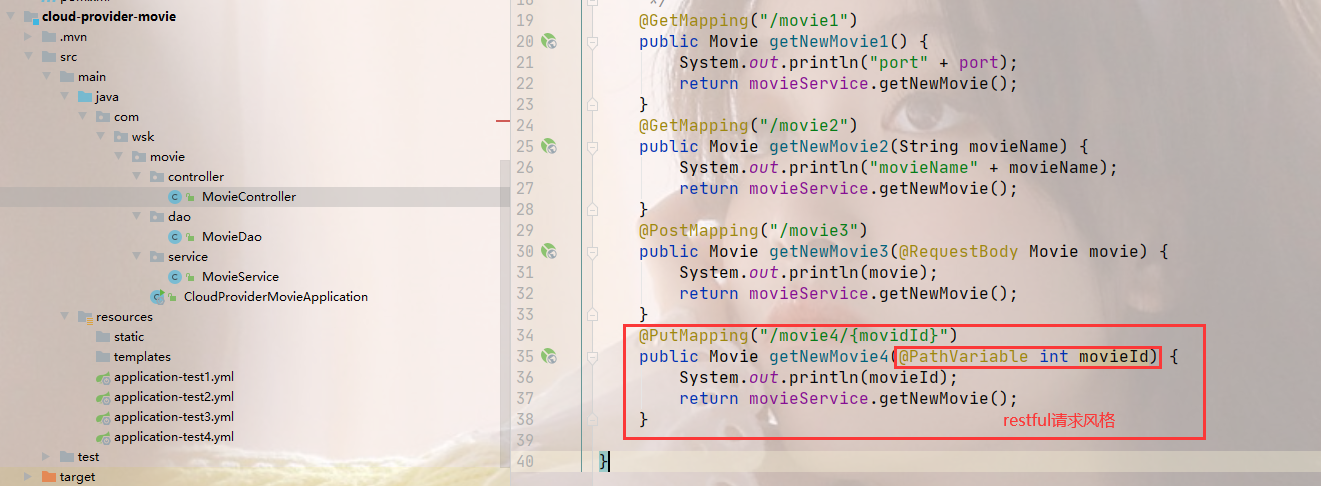The image size is (1321, 486).
Task: Click the dao package folder icon
Action: pos(157,217)
